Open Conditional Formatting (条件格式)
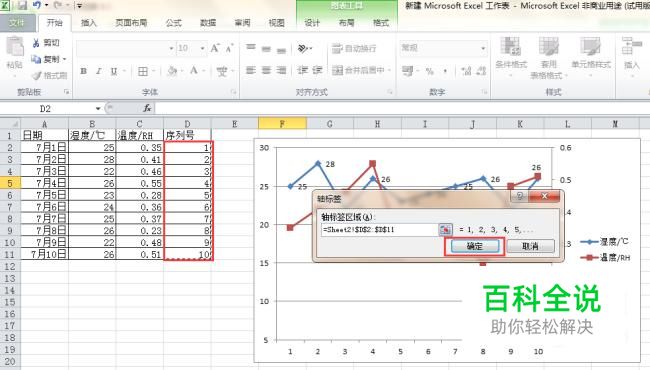Viewport: 650px width, 370px height. (511, 57)
